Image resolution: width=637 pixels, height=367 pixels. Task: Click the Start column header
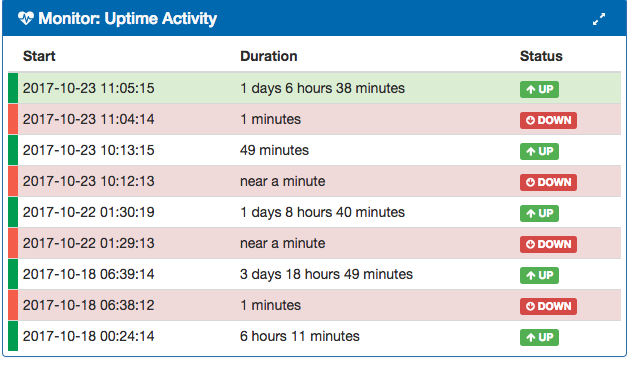point(39,56)
